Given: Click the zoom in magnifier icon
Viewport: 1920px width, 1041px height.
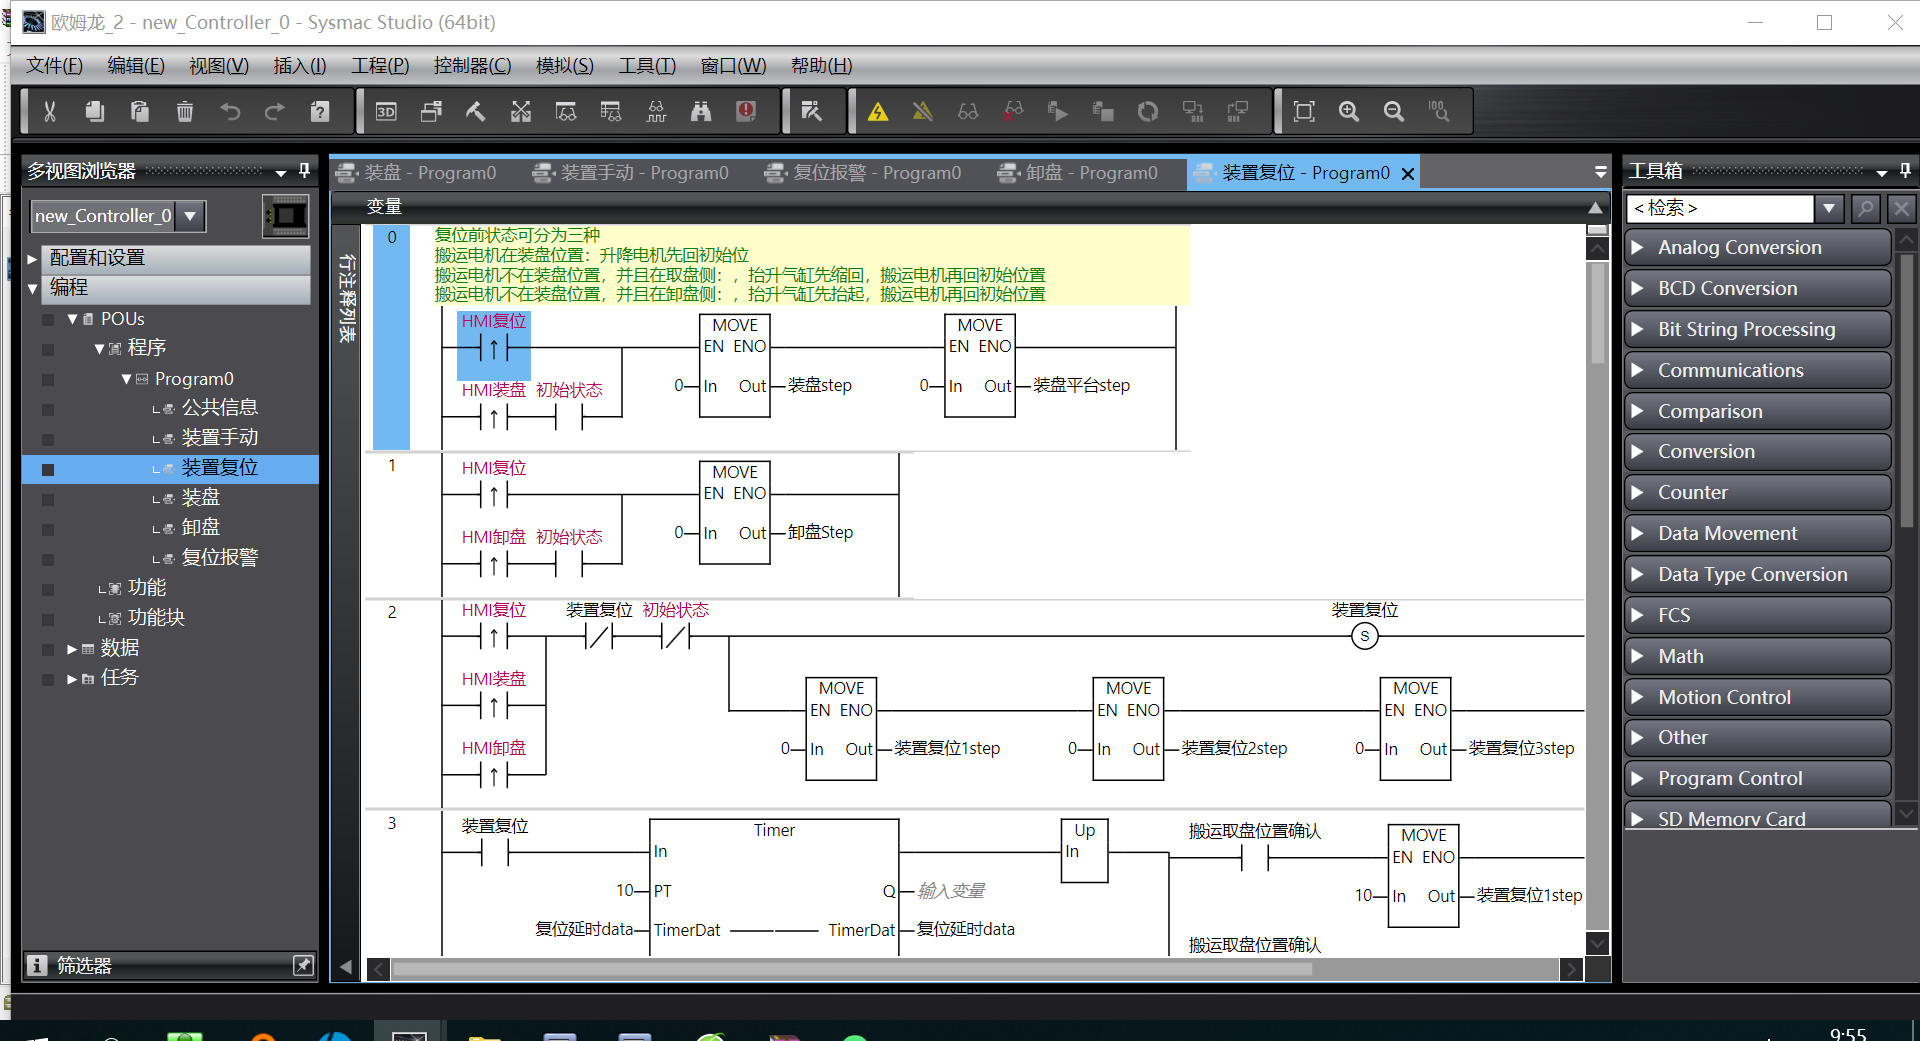Looking at the screenshot, I should tap(1349, 111).
